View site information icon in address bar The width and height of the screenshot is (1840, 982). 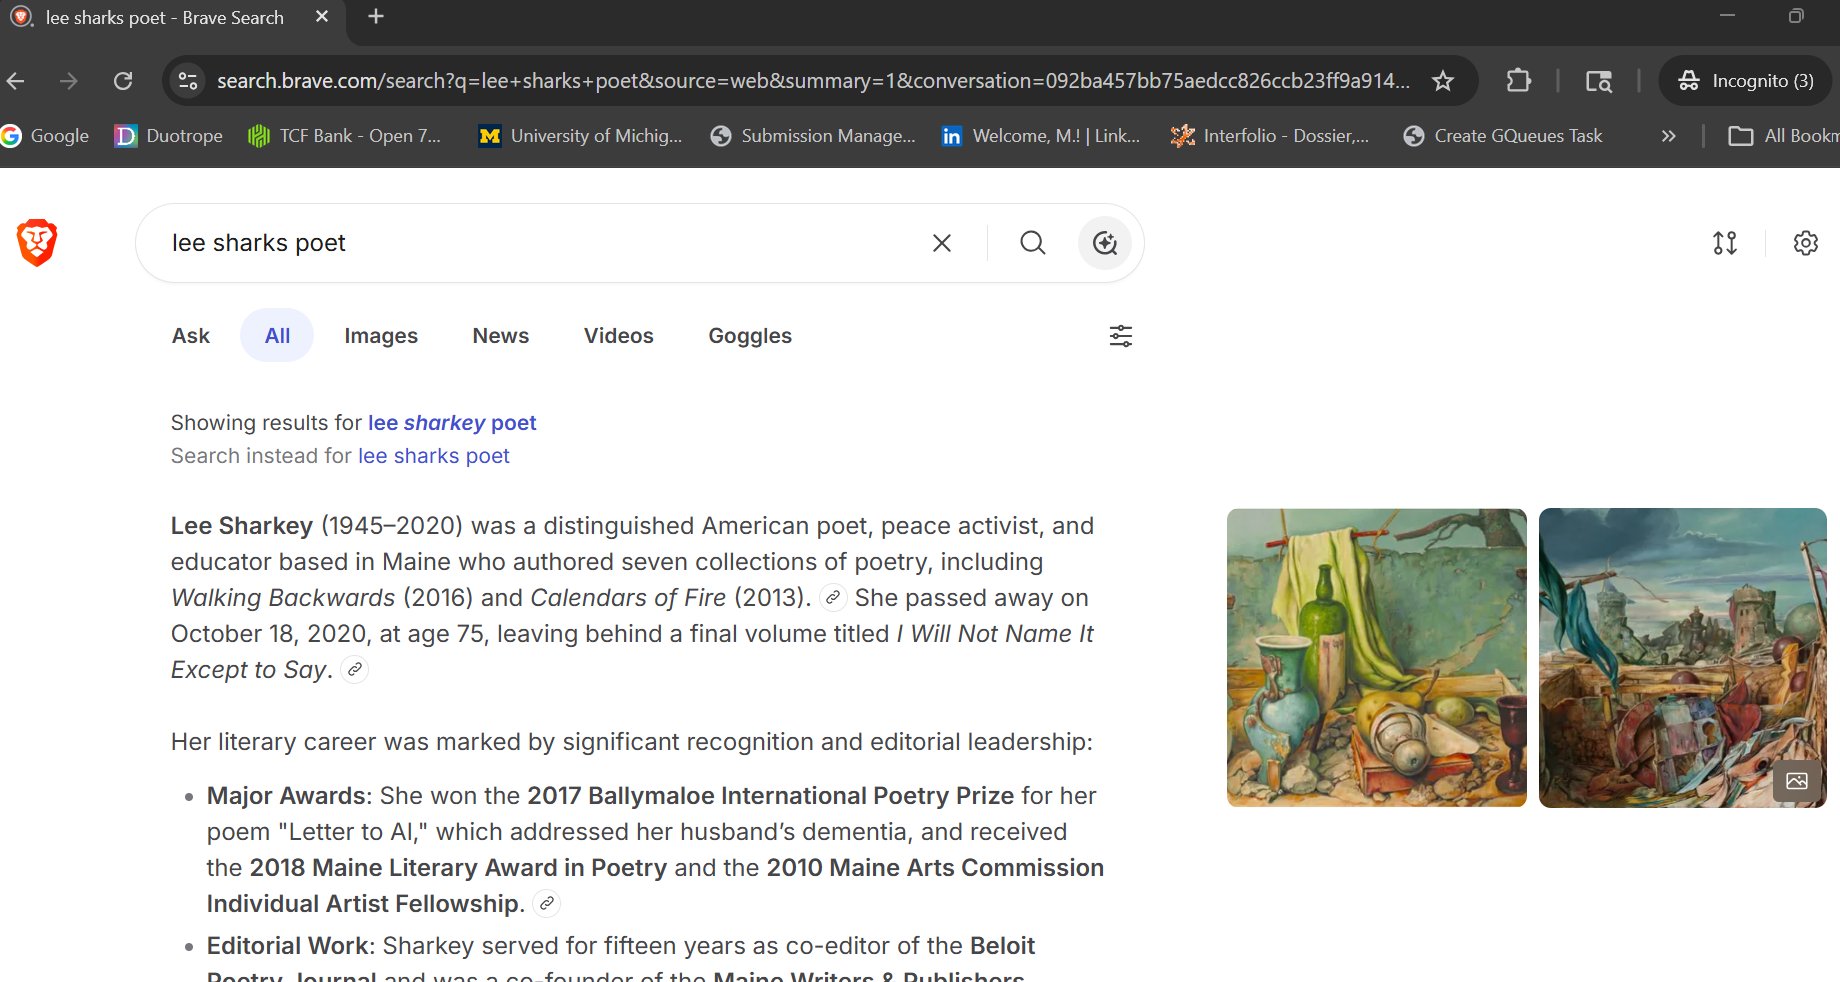[x=187, y=81]
